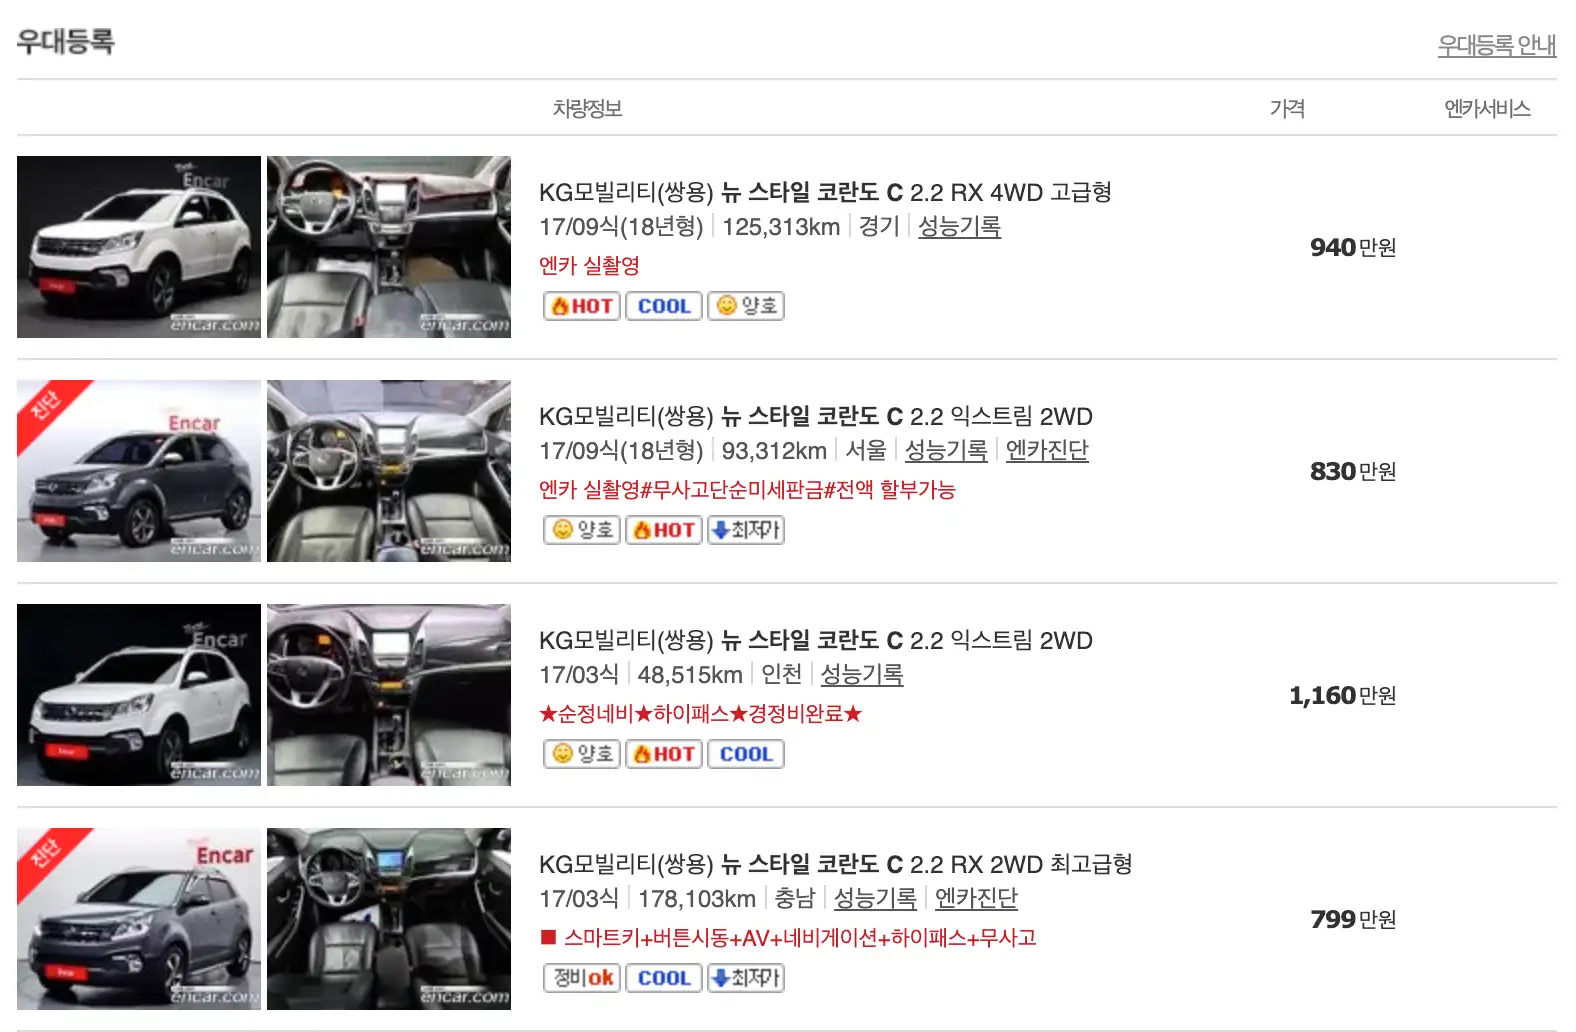Screen dimensions: 1576x1032
Task: Click 가격 column header
Action: 1287,108
